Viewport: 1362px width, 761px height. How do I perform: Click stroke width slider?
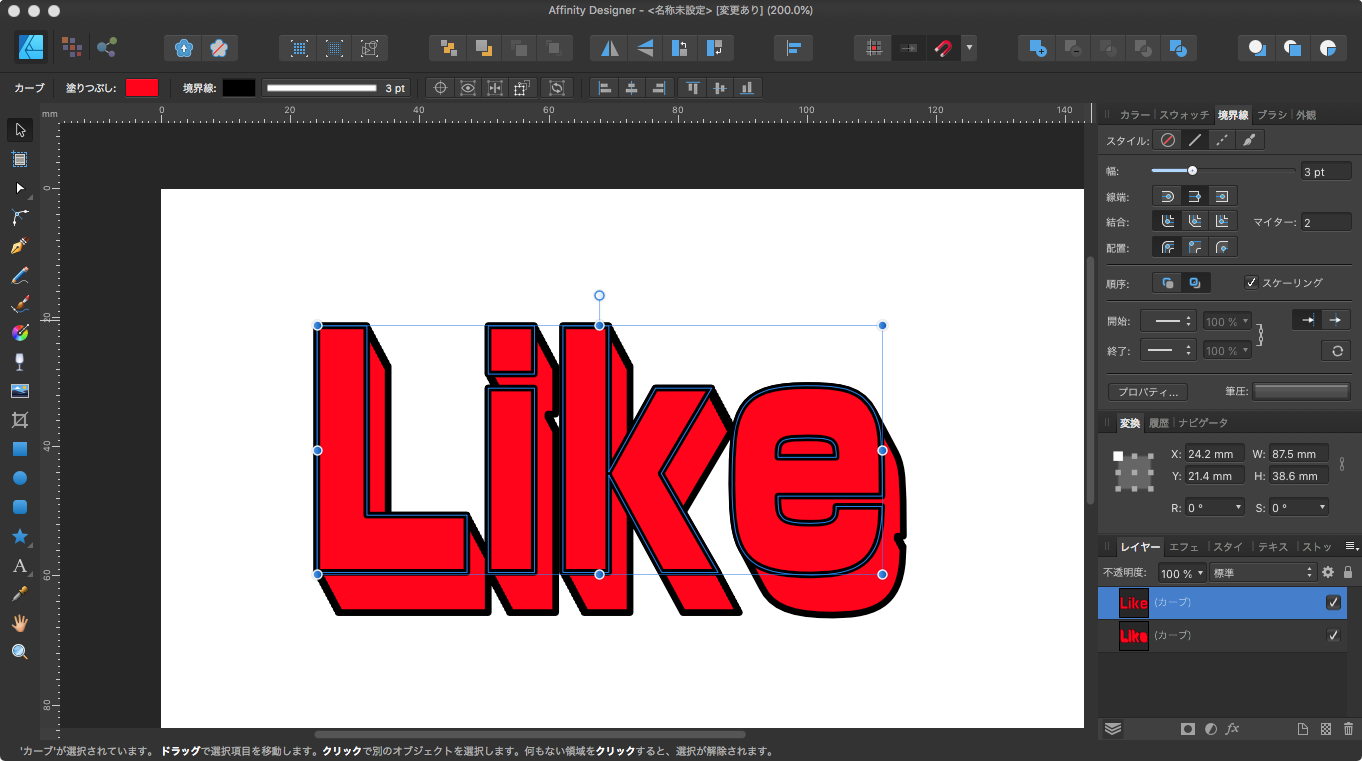(x=1223, y=170)
